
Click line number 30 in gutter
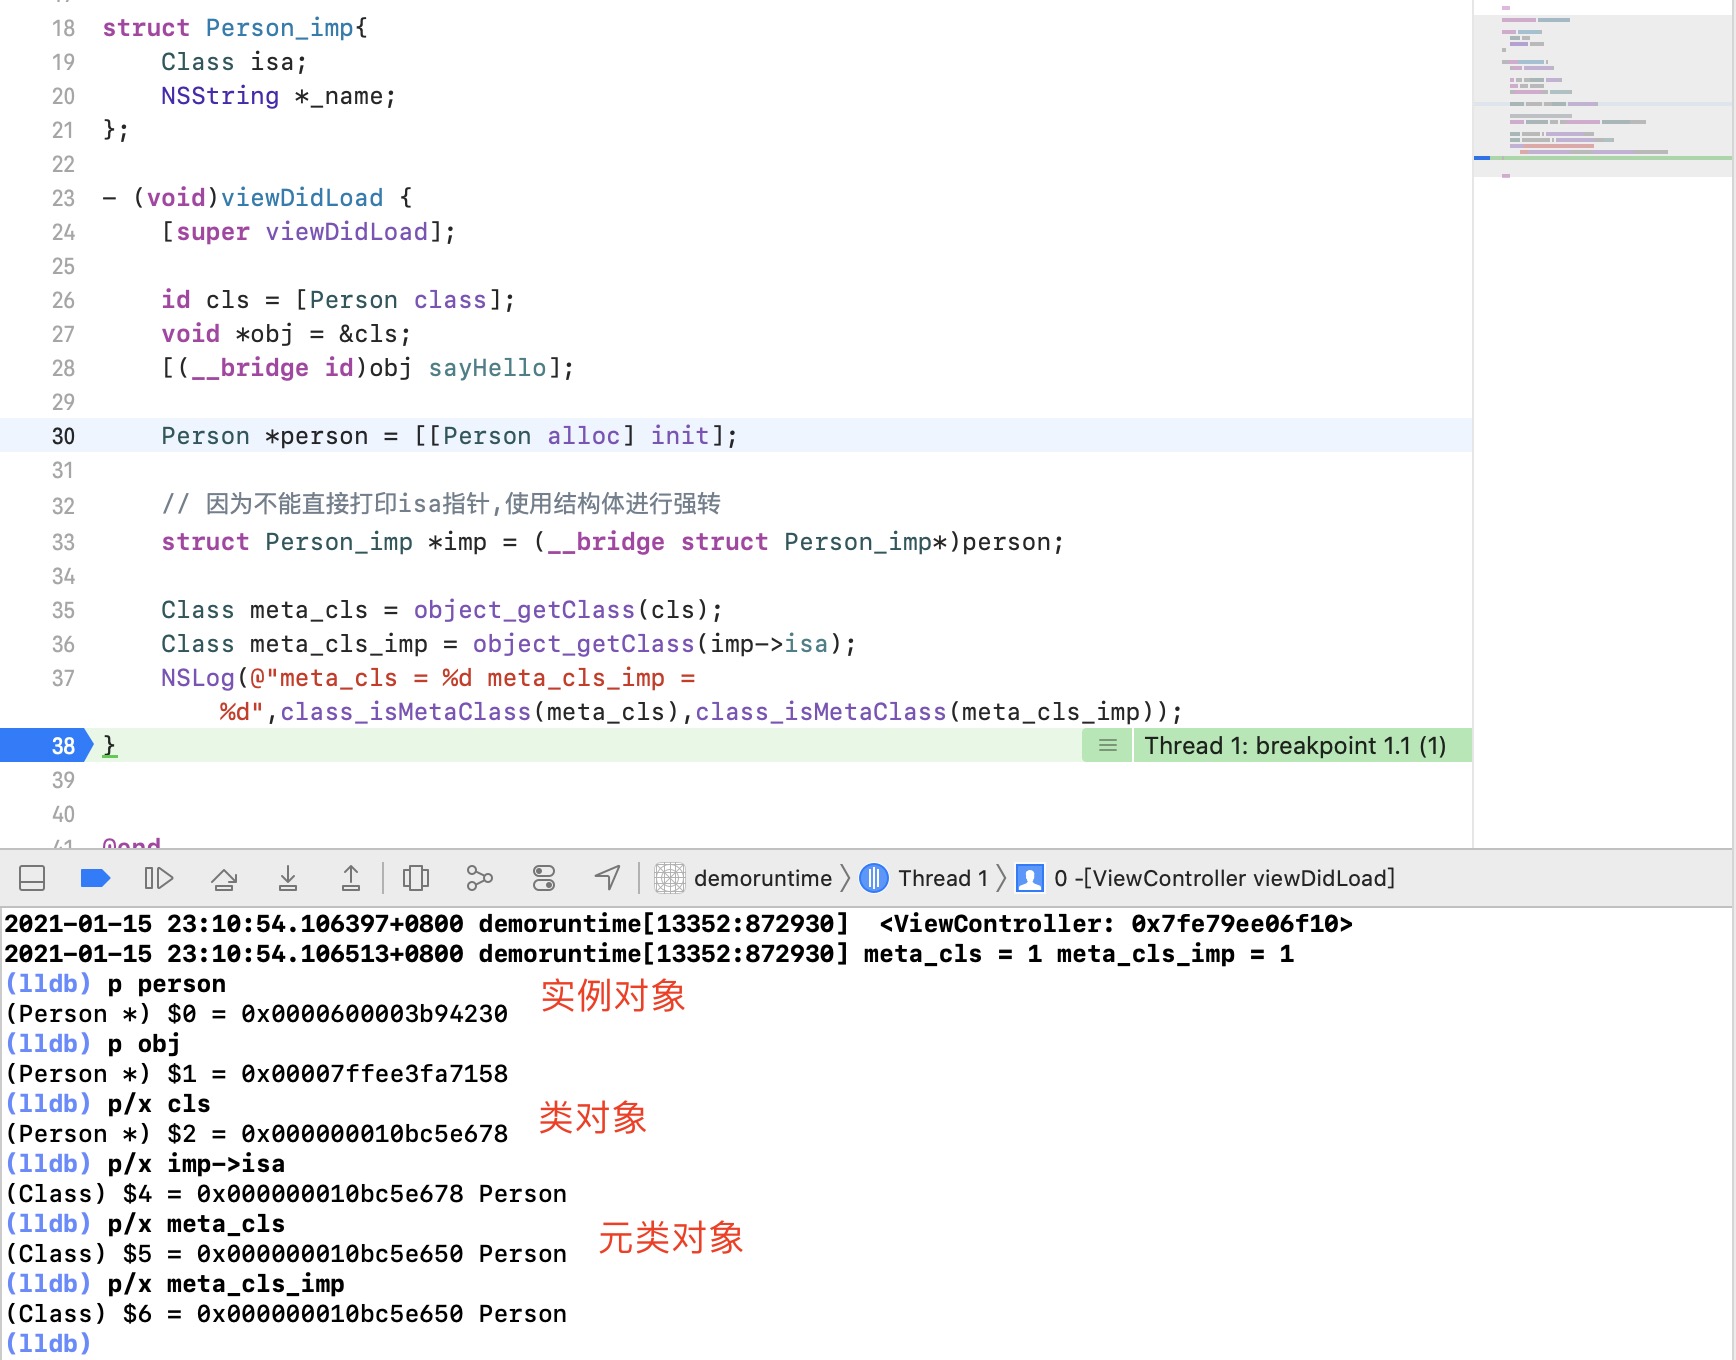62,436
